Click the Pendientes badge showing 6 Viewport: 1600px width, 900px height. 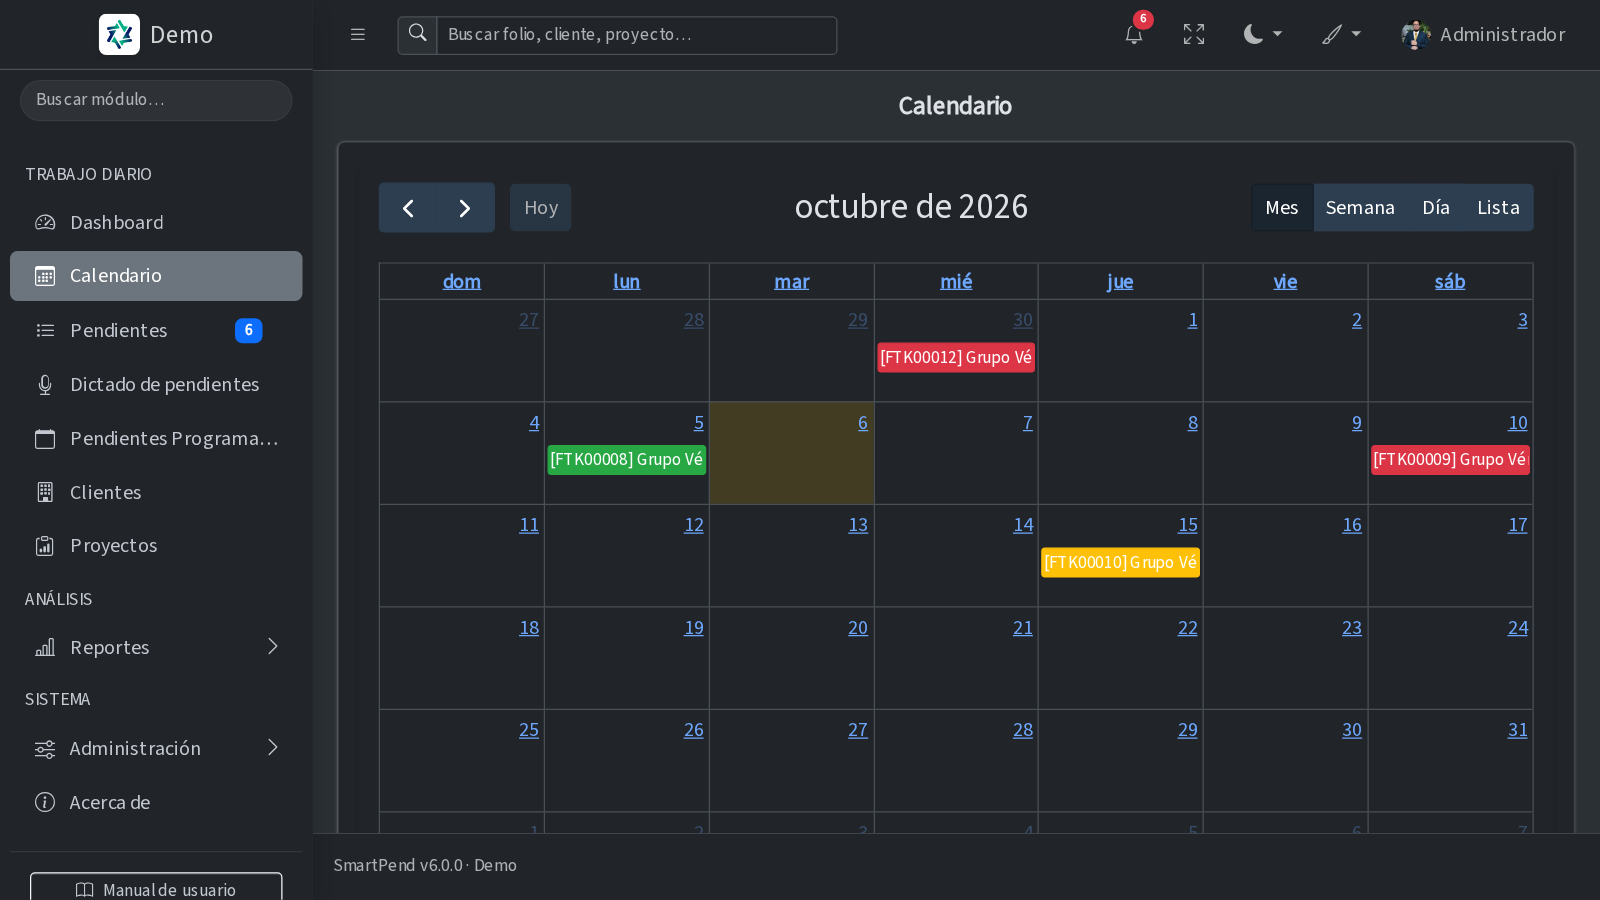point(249,330)
